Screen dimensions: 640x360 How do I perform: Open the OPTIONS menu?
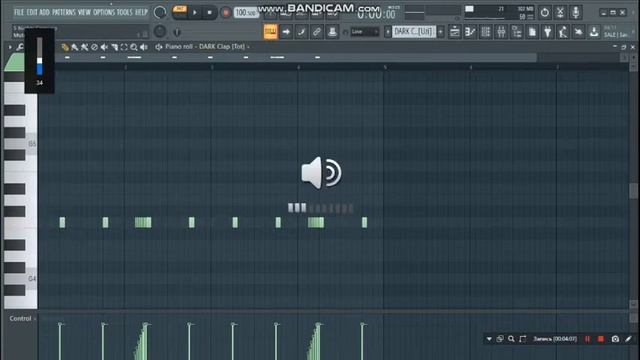(104, 12)
